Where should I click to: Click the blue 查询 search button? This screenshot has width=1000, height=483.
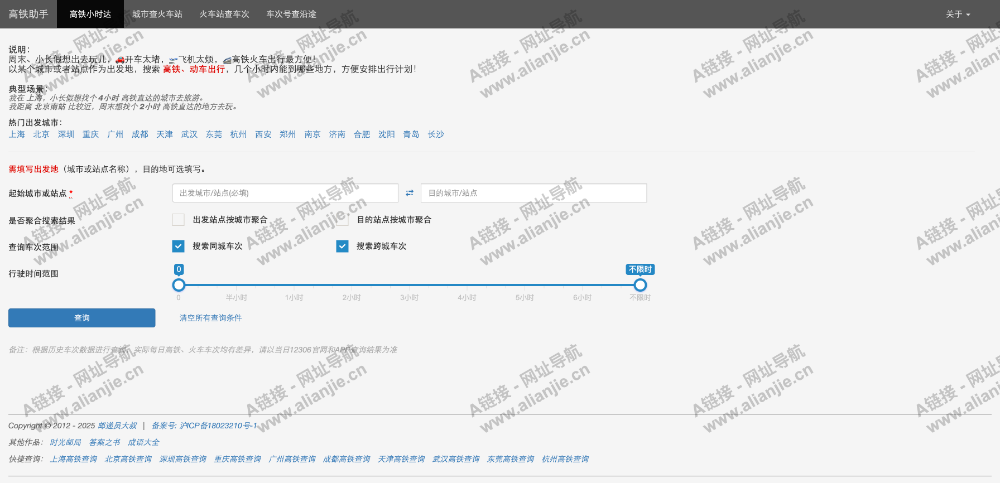(82, 318)
